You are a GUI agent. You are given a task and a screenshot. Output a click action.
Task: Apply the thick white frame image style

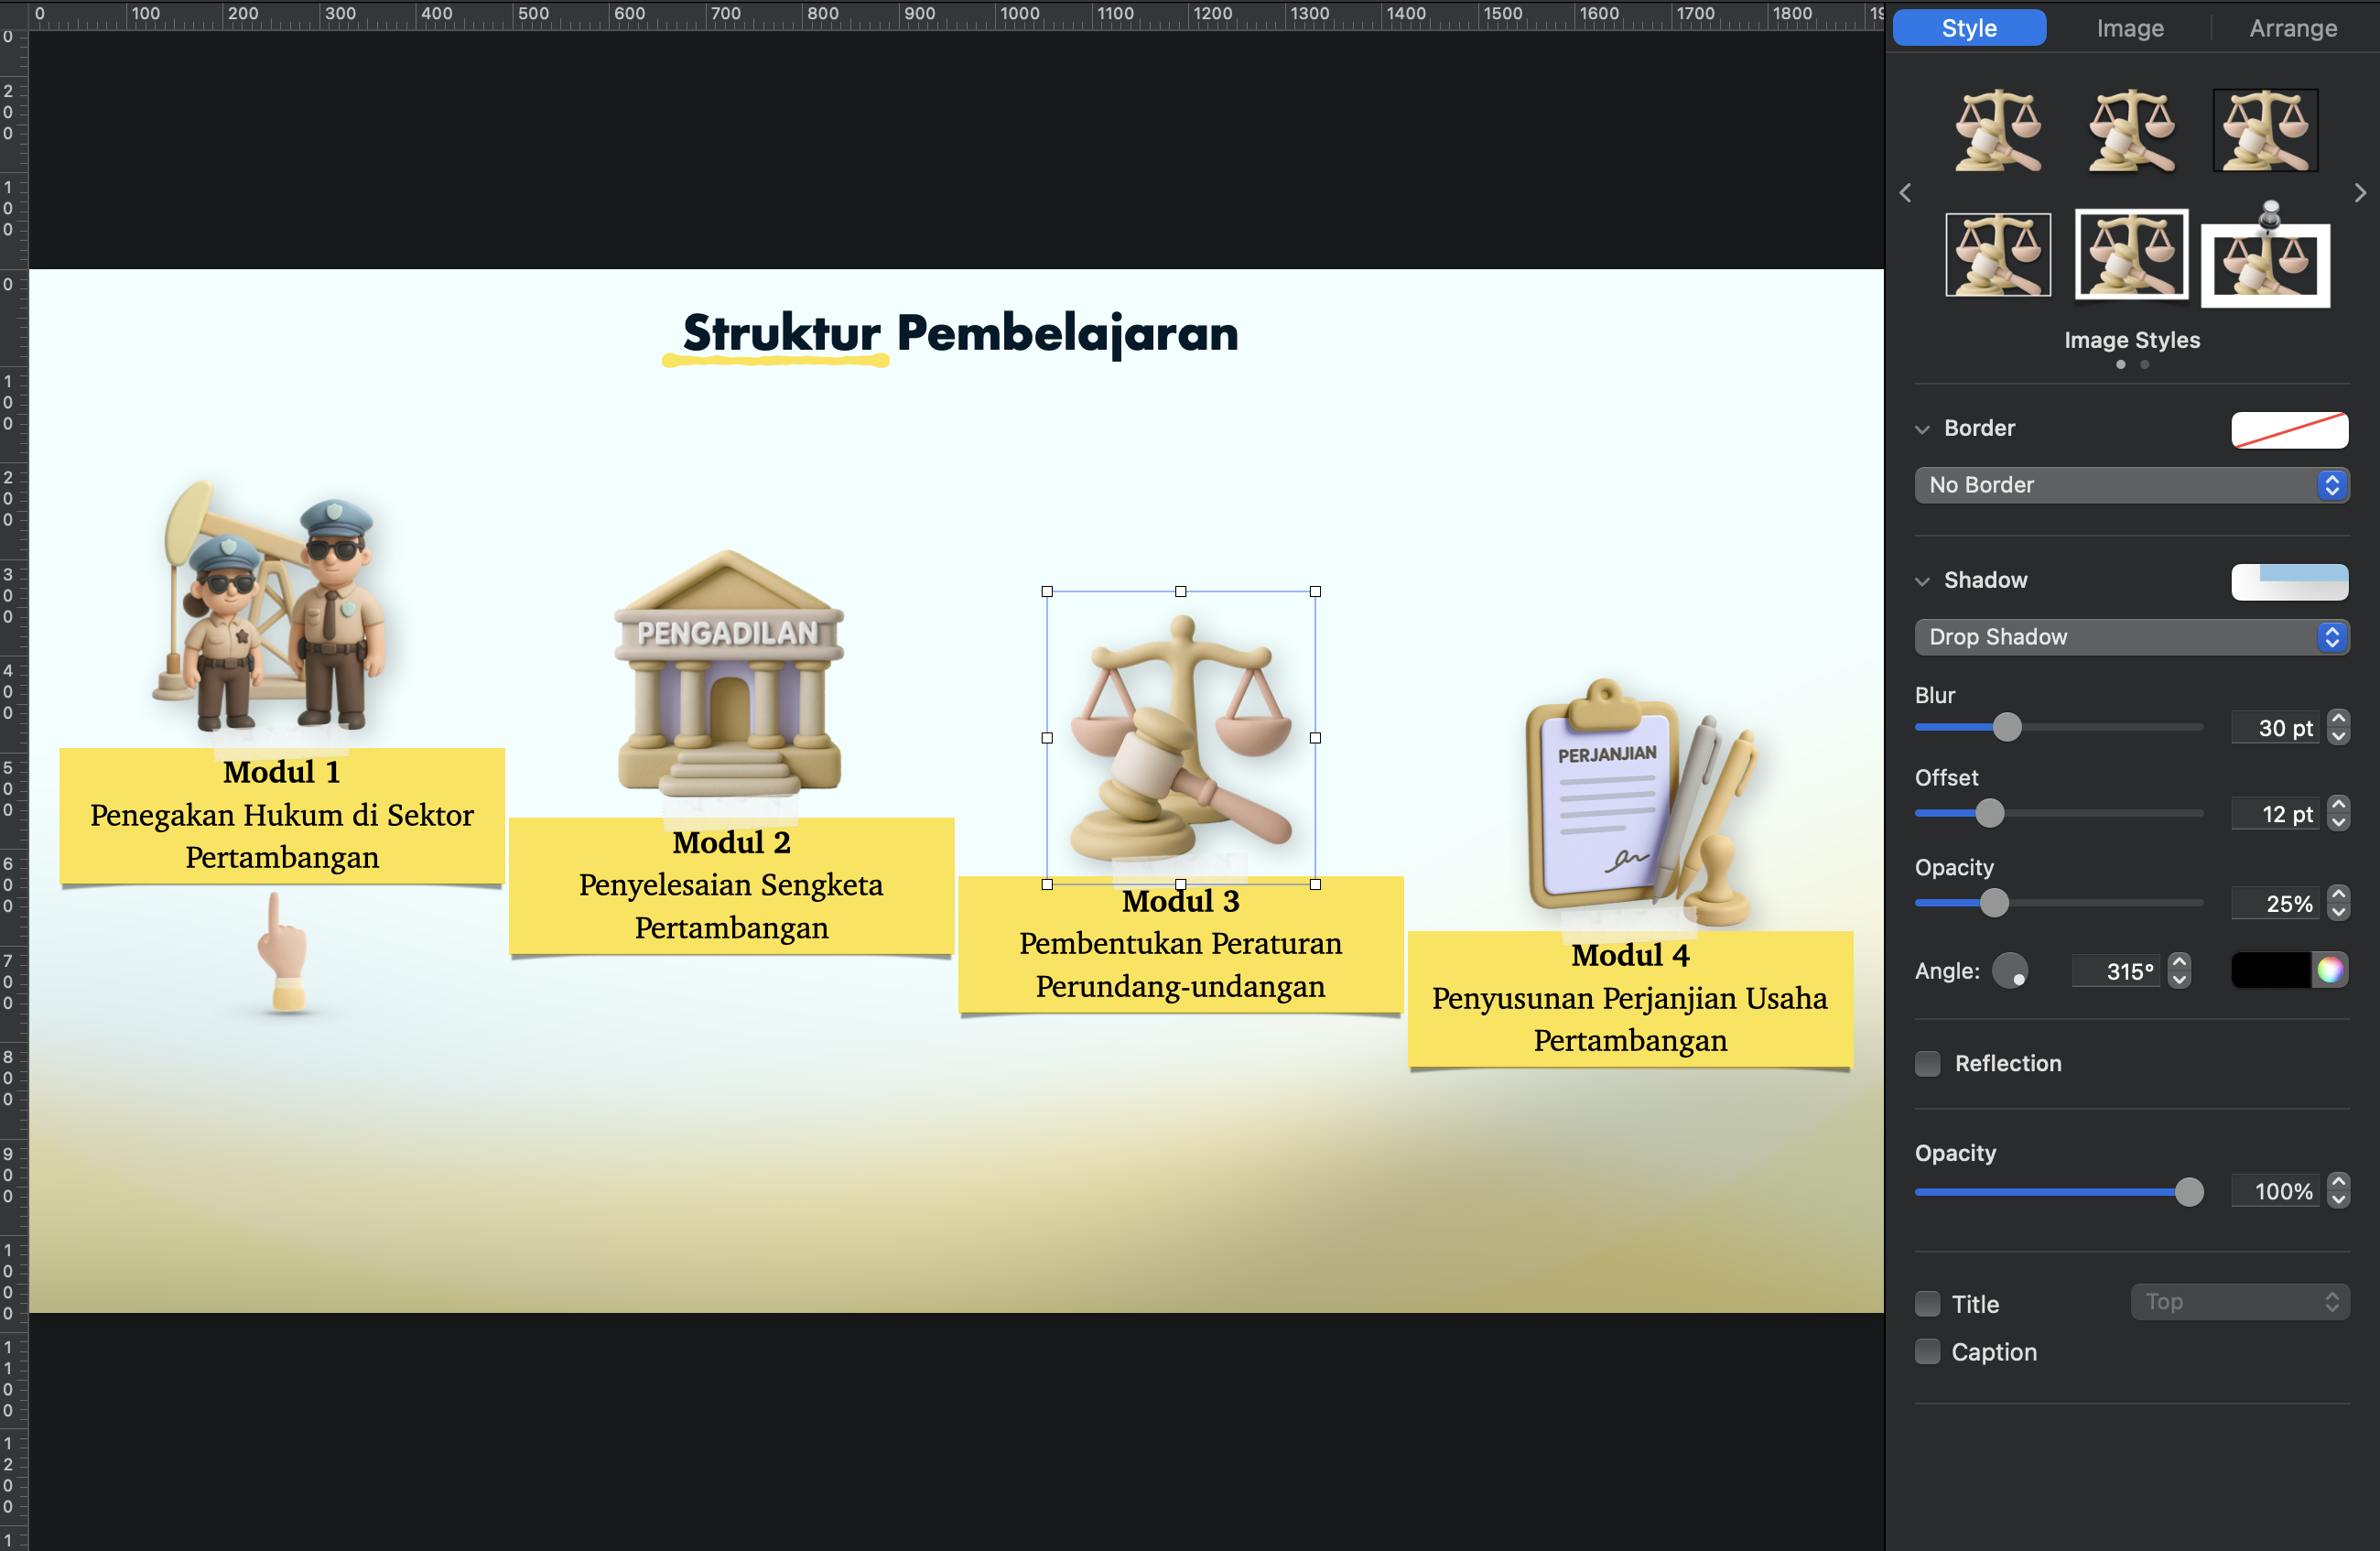pos(2131,254)
